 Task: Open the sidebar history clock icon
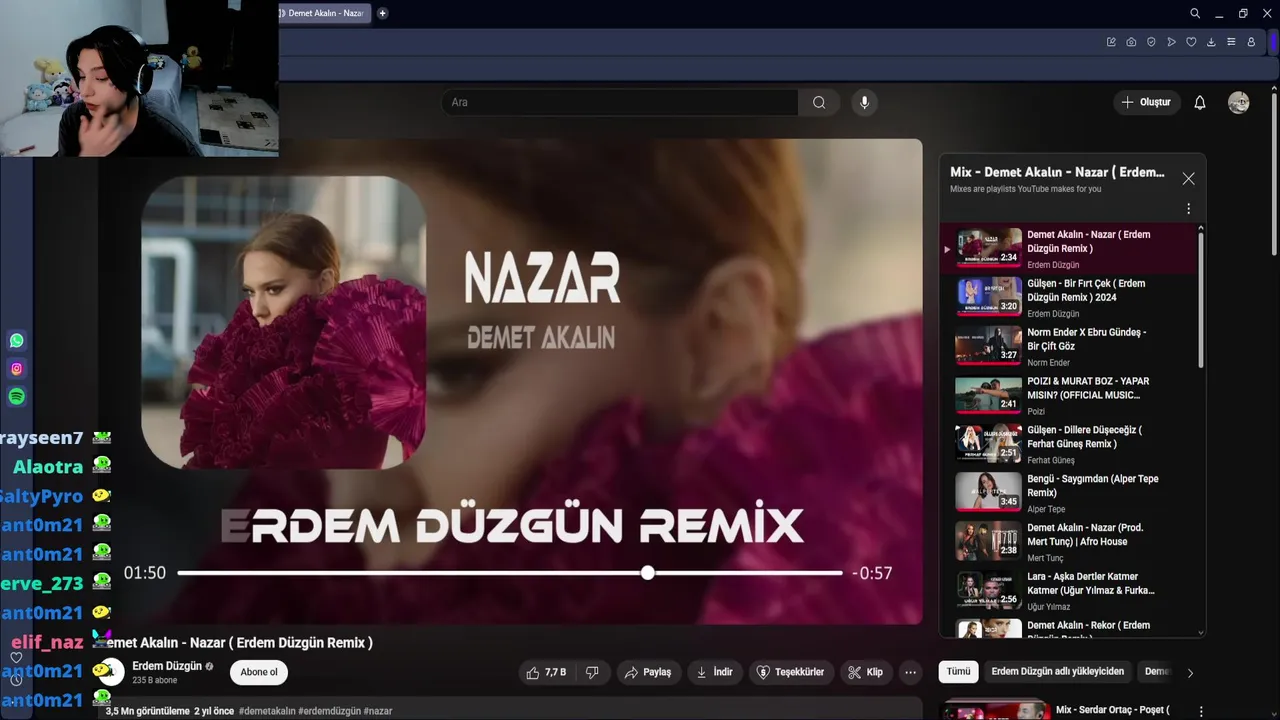(x=16, y=679)
